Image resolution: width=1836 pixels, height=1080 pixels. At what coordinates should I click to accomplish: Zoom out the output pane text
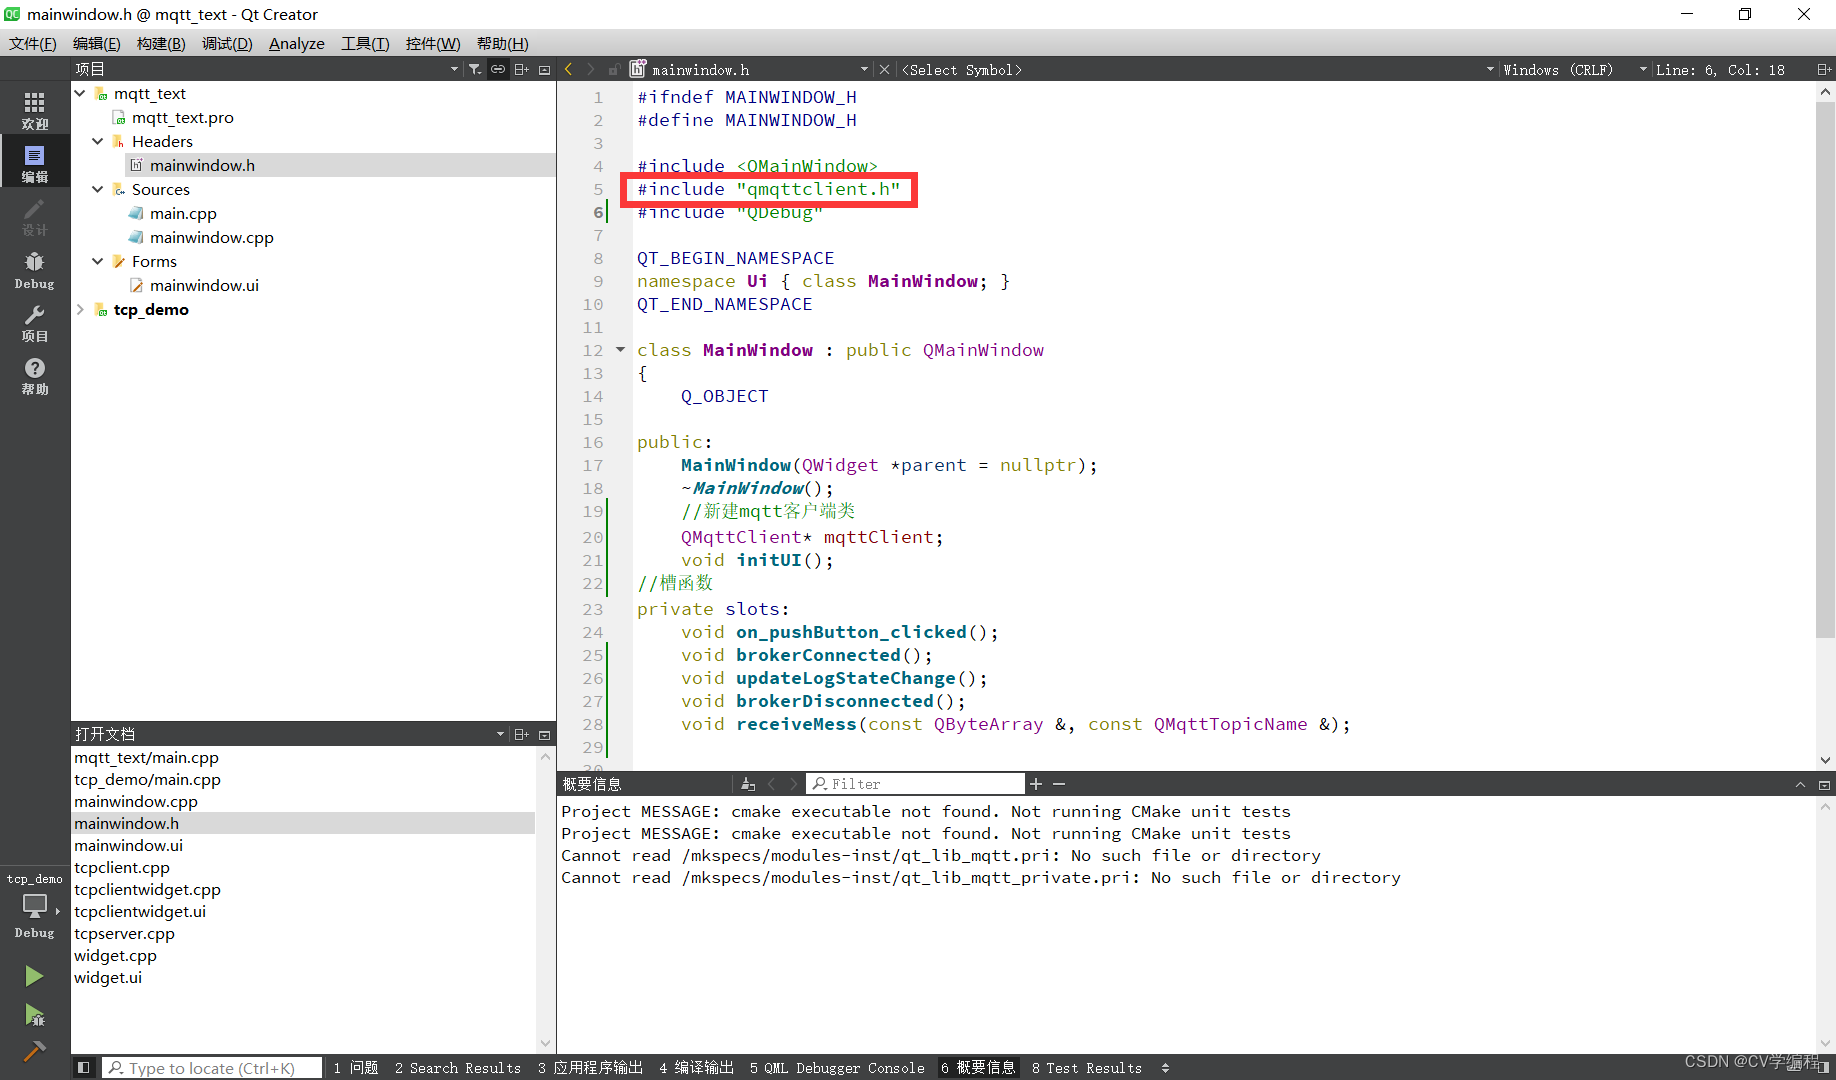point(1059,784)
